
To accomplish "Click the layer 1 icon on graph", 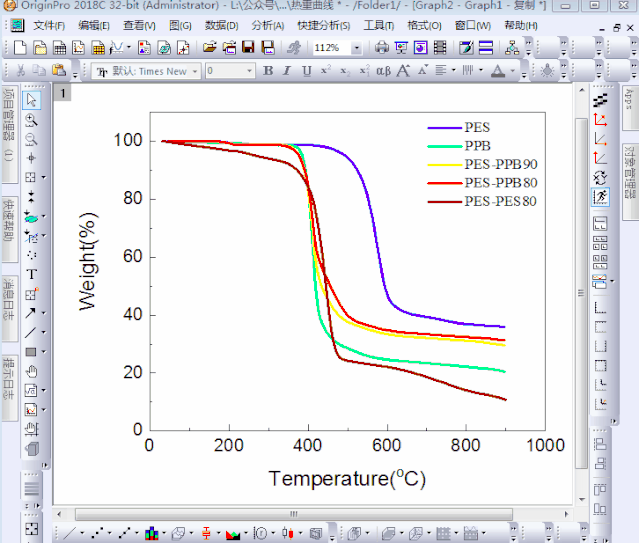I will (62, 93).
